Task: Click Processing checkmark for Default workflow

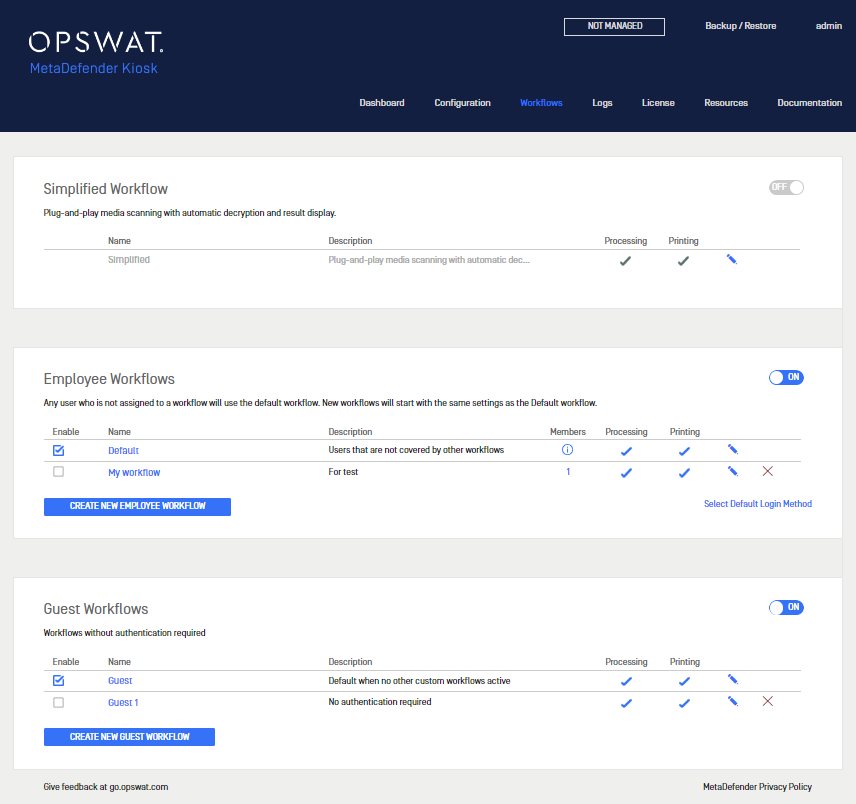Action: [x=626, y=451]
